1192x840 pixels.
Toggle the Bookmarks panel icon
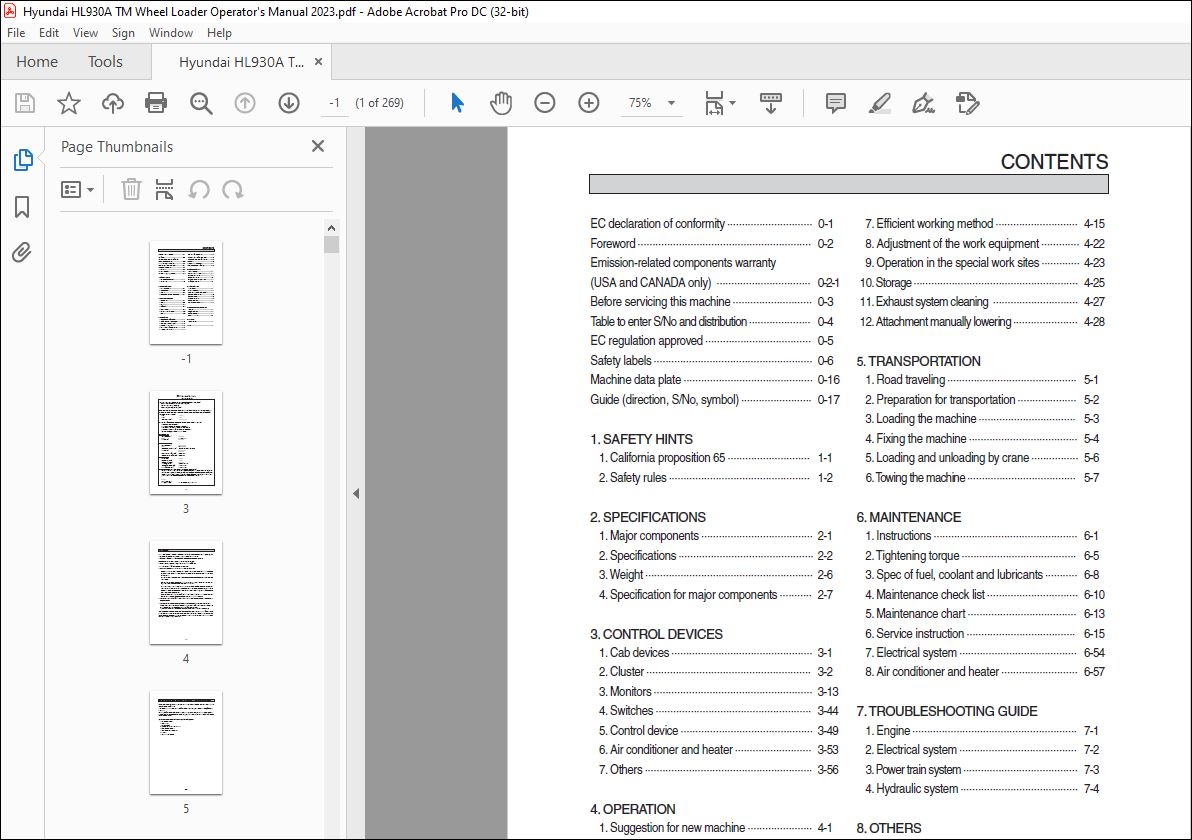coord(22,207)
